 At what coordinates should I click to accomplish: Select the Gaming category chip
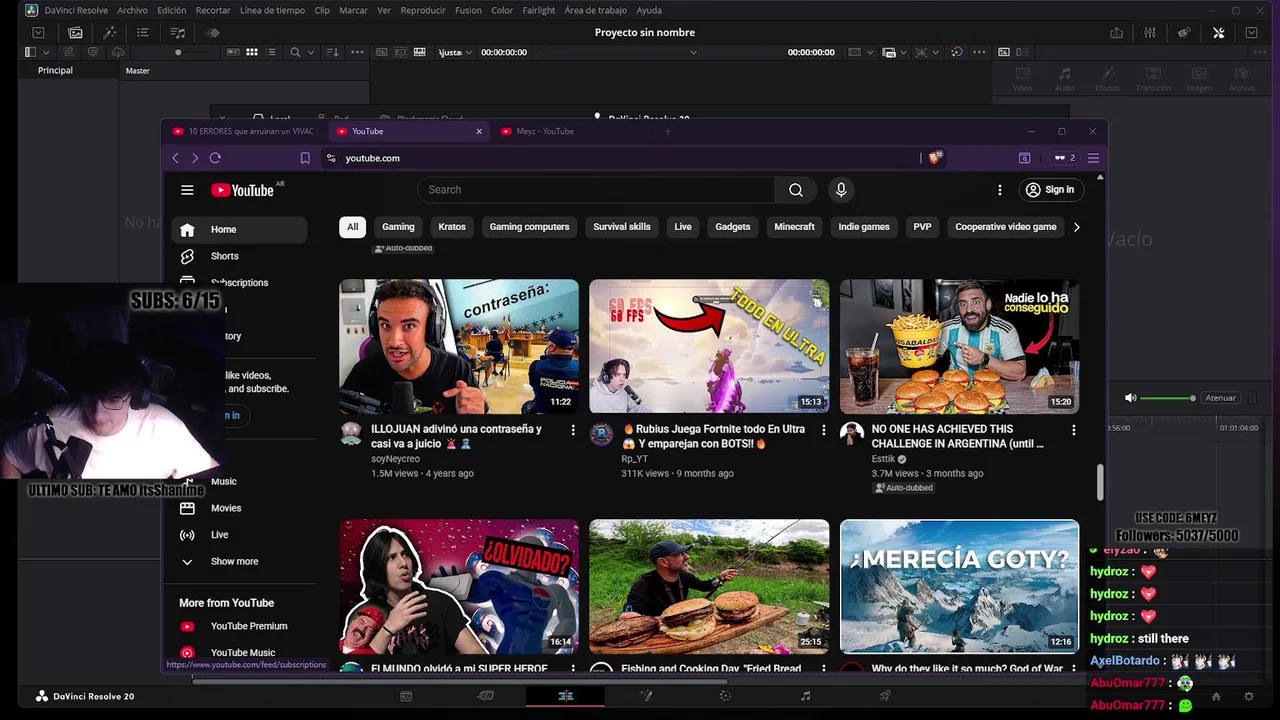pyautogui.click(x=398, y=227)
